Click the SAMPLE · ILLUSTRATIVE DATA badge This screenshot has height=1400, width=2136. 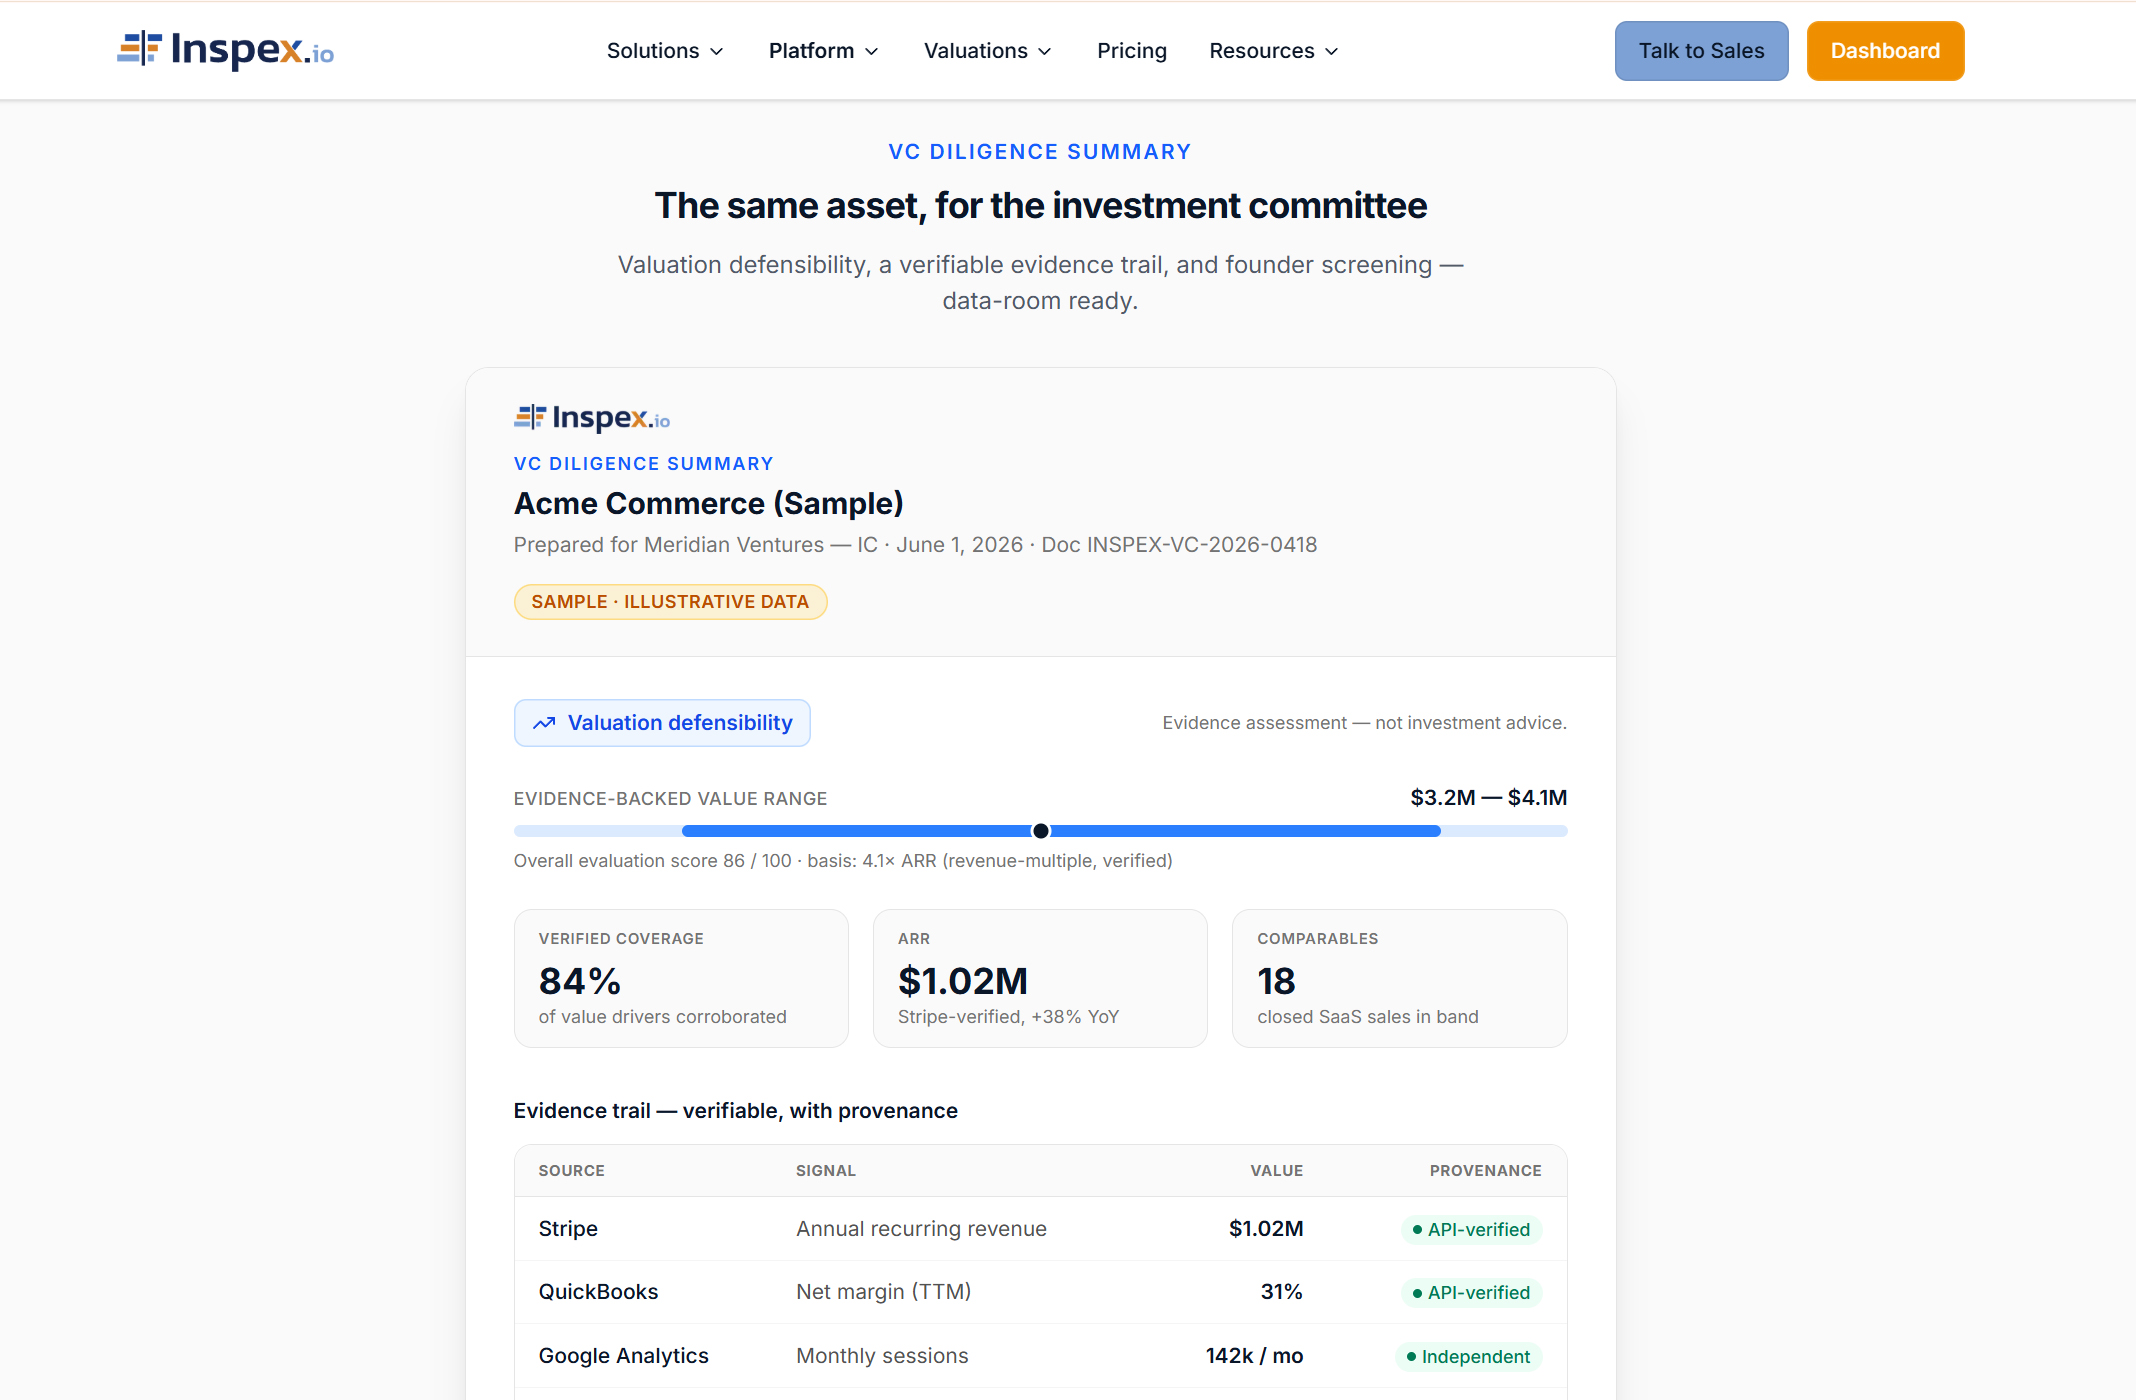point(670,602)
